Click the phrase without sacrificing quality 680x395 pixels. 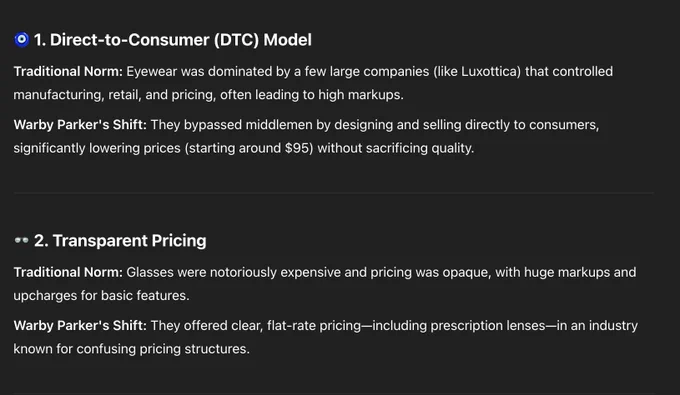[x=394, y=148]
